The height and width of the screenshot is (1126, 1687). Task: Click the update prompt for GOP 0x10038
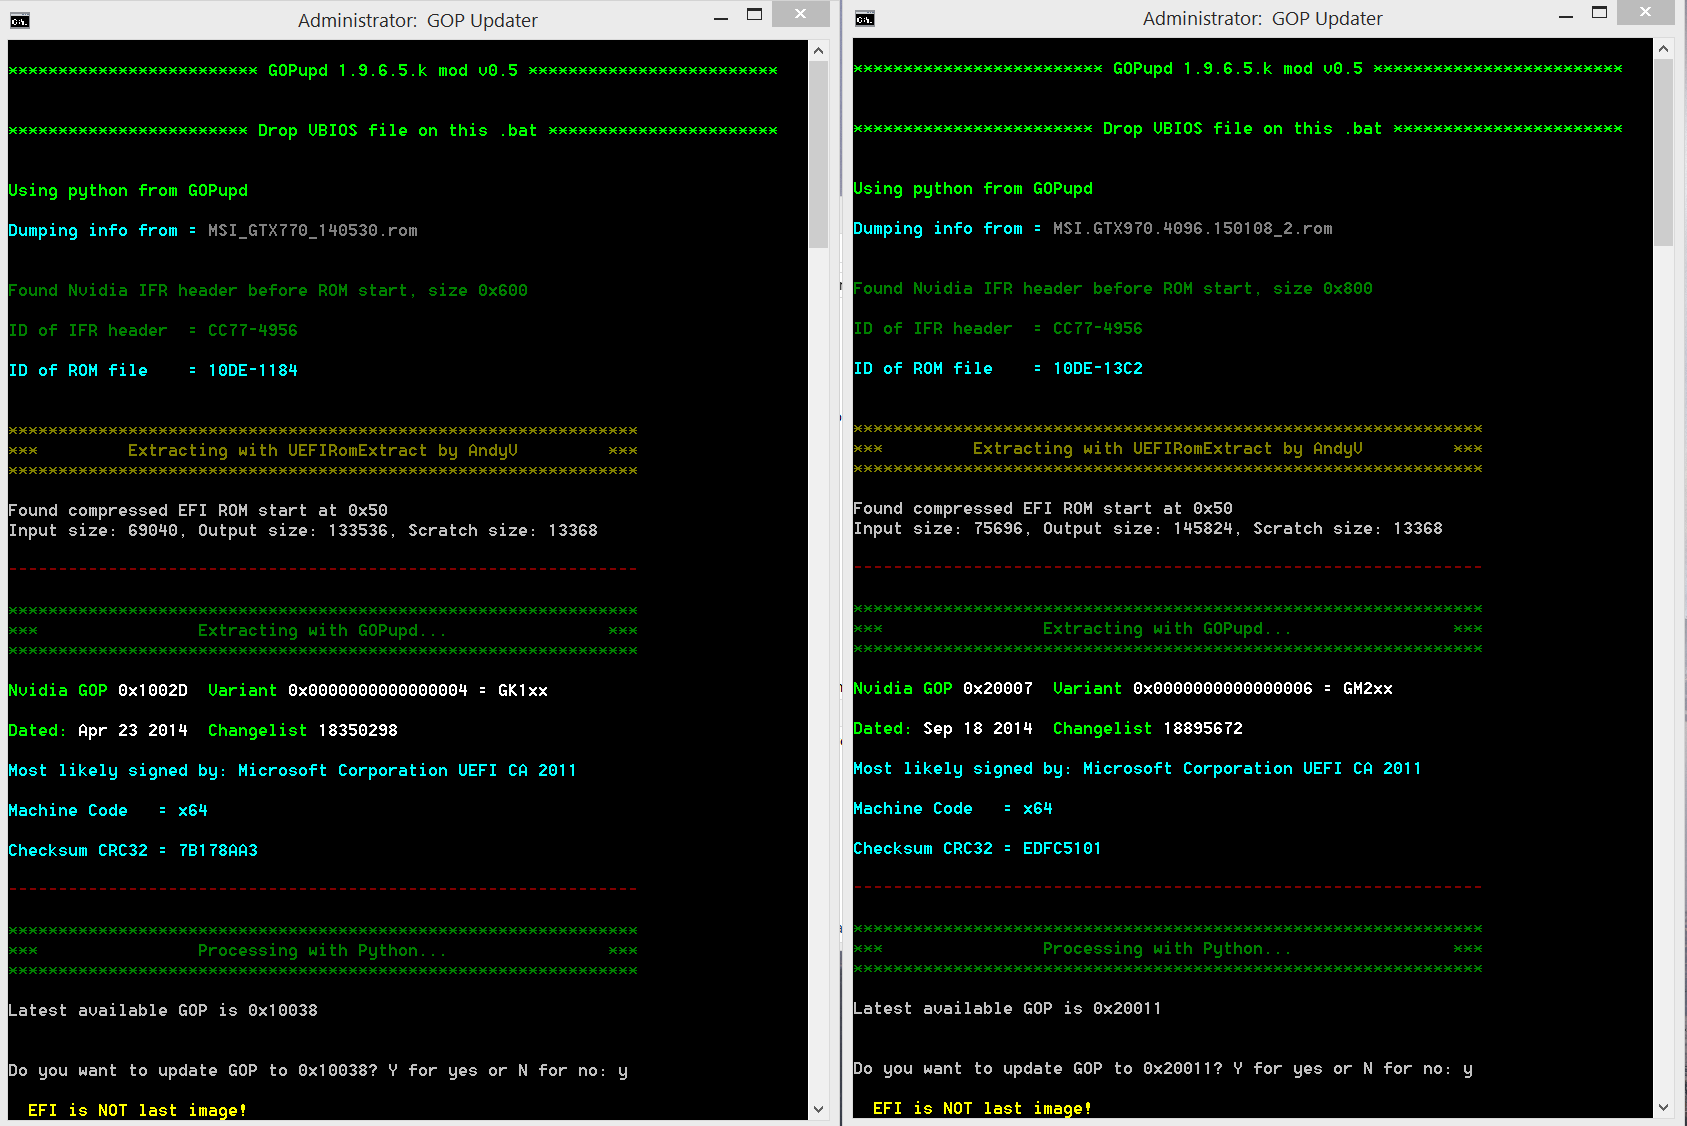[x=318, y=1071]
